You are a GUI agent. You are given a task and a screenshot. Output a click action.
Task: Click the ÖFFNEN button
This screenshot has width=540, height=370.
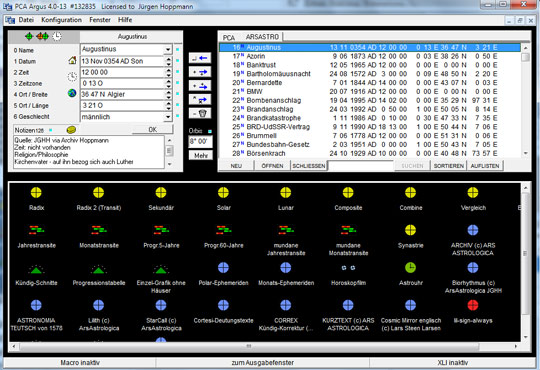coord(272,166)
